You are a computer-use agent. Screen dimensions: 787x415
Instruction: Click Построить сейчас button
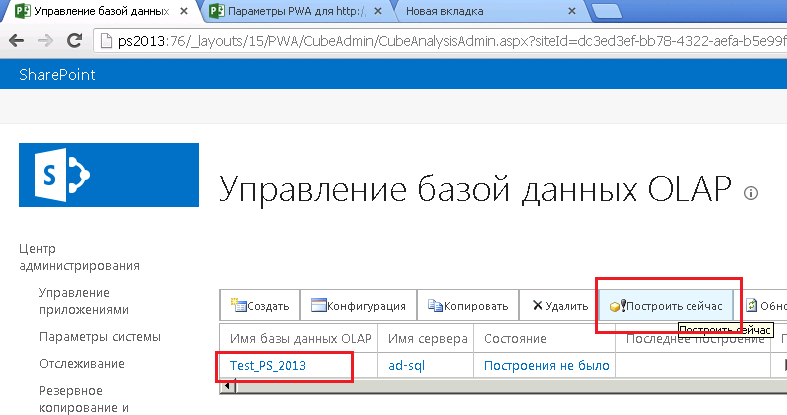pyautogui.click(x=666, y=305)
